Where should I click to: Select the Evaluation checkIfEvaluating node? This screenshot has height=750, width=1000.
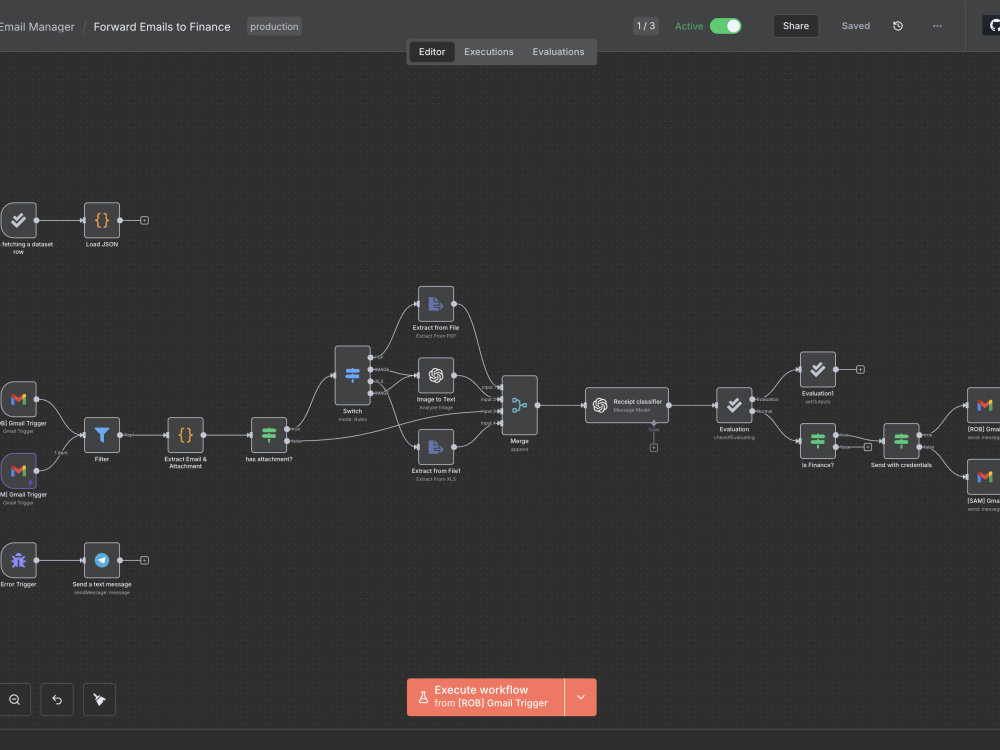click(734, 405)
